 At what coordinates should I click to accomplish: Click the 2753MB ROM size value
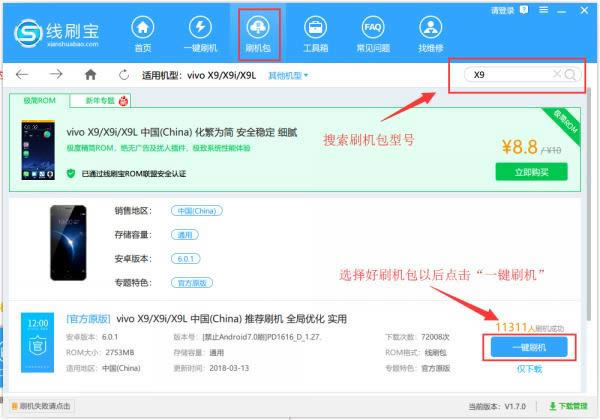(x=120, y=352)
